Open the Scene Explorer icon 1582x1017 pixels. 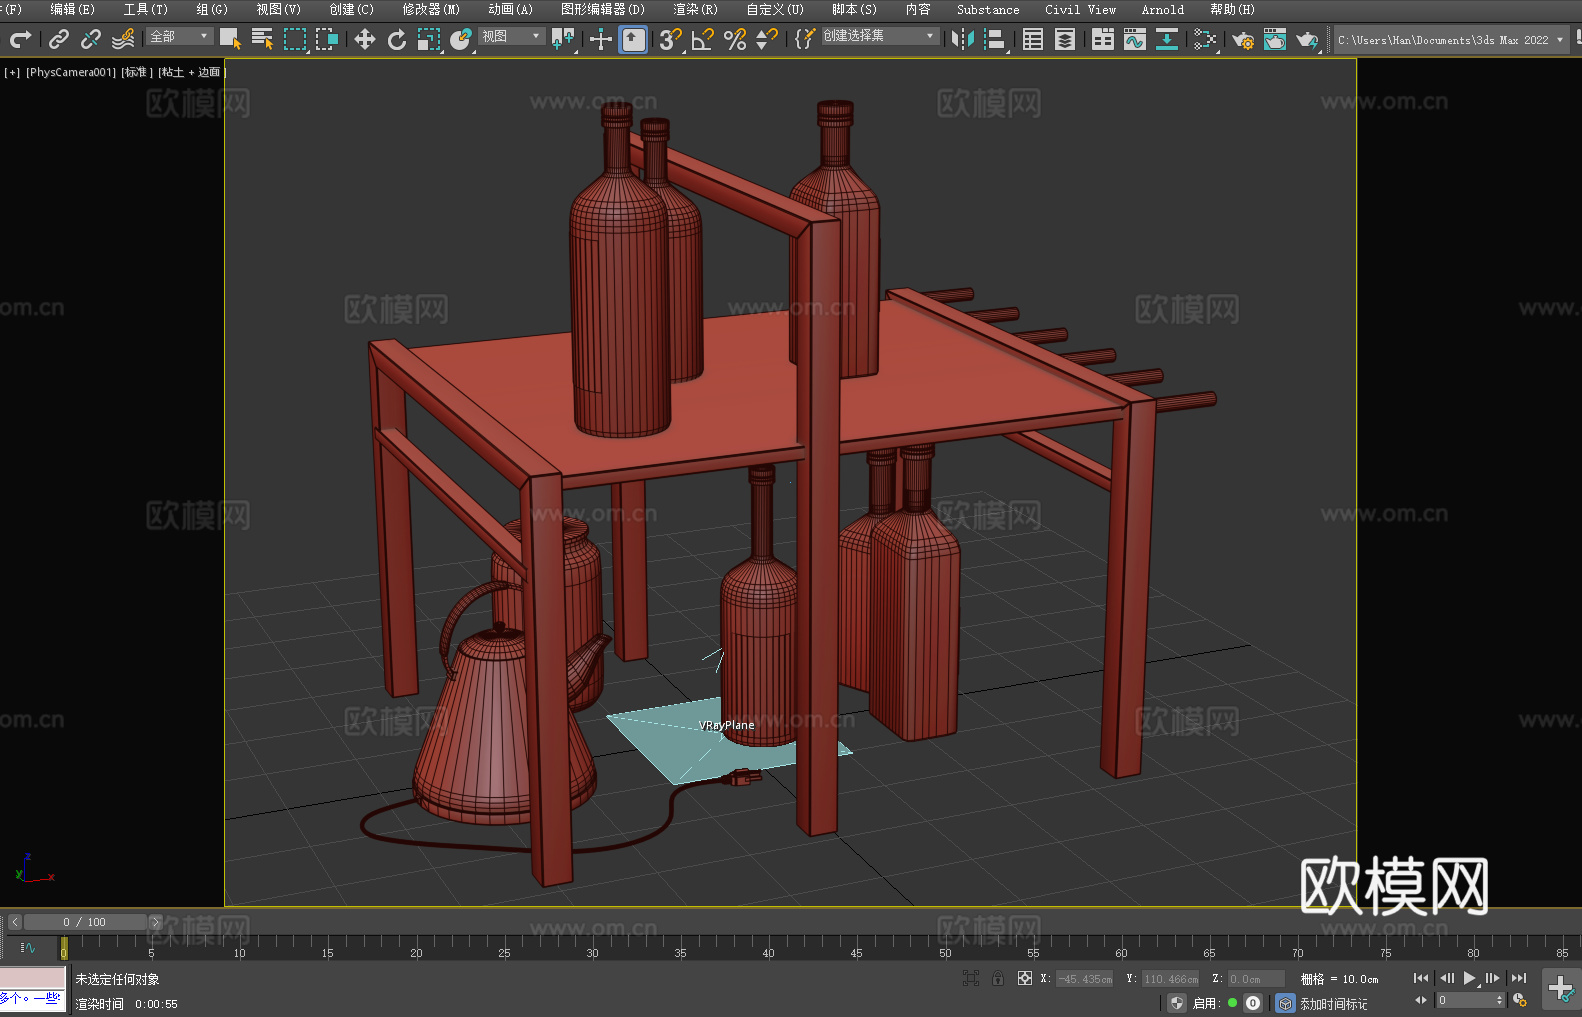click(x=1033, y=39)
